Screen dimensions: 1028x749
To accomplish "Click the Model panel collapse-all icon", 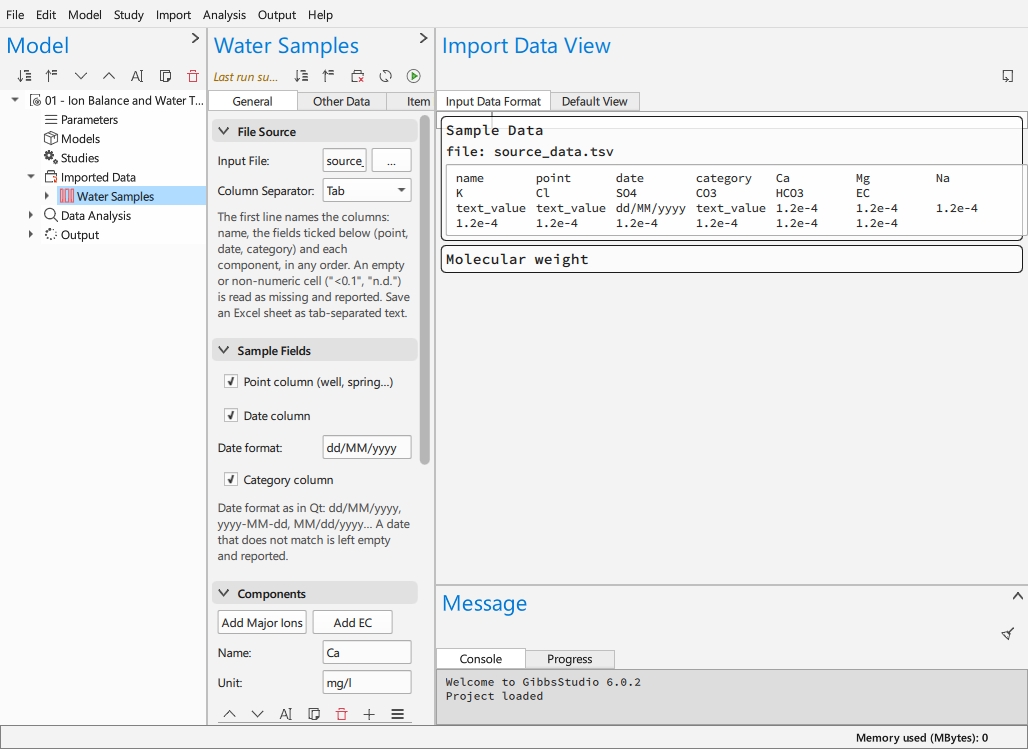I will tap(52, 76).
